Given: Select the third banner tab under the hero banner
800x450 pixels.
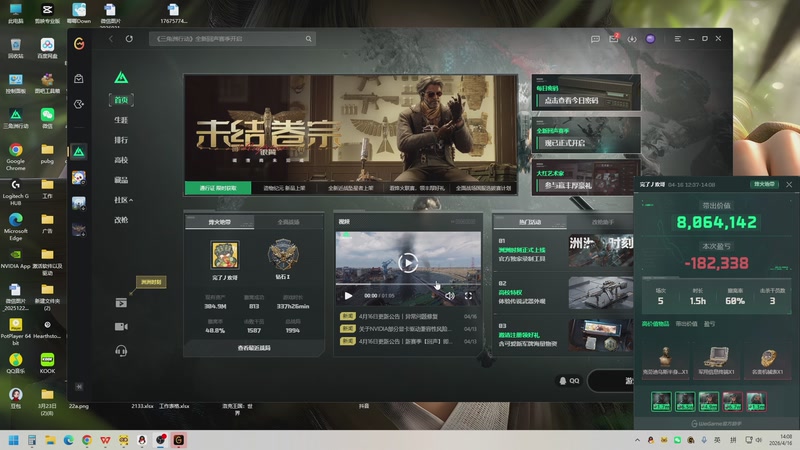Looking at the screenshot, I should [x=351, y=188].
